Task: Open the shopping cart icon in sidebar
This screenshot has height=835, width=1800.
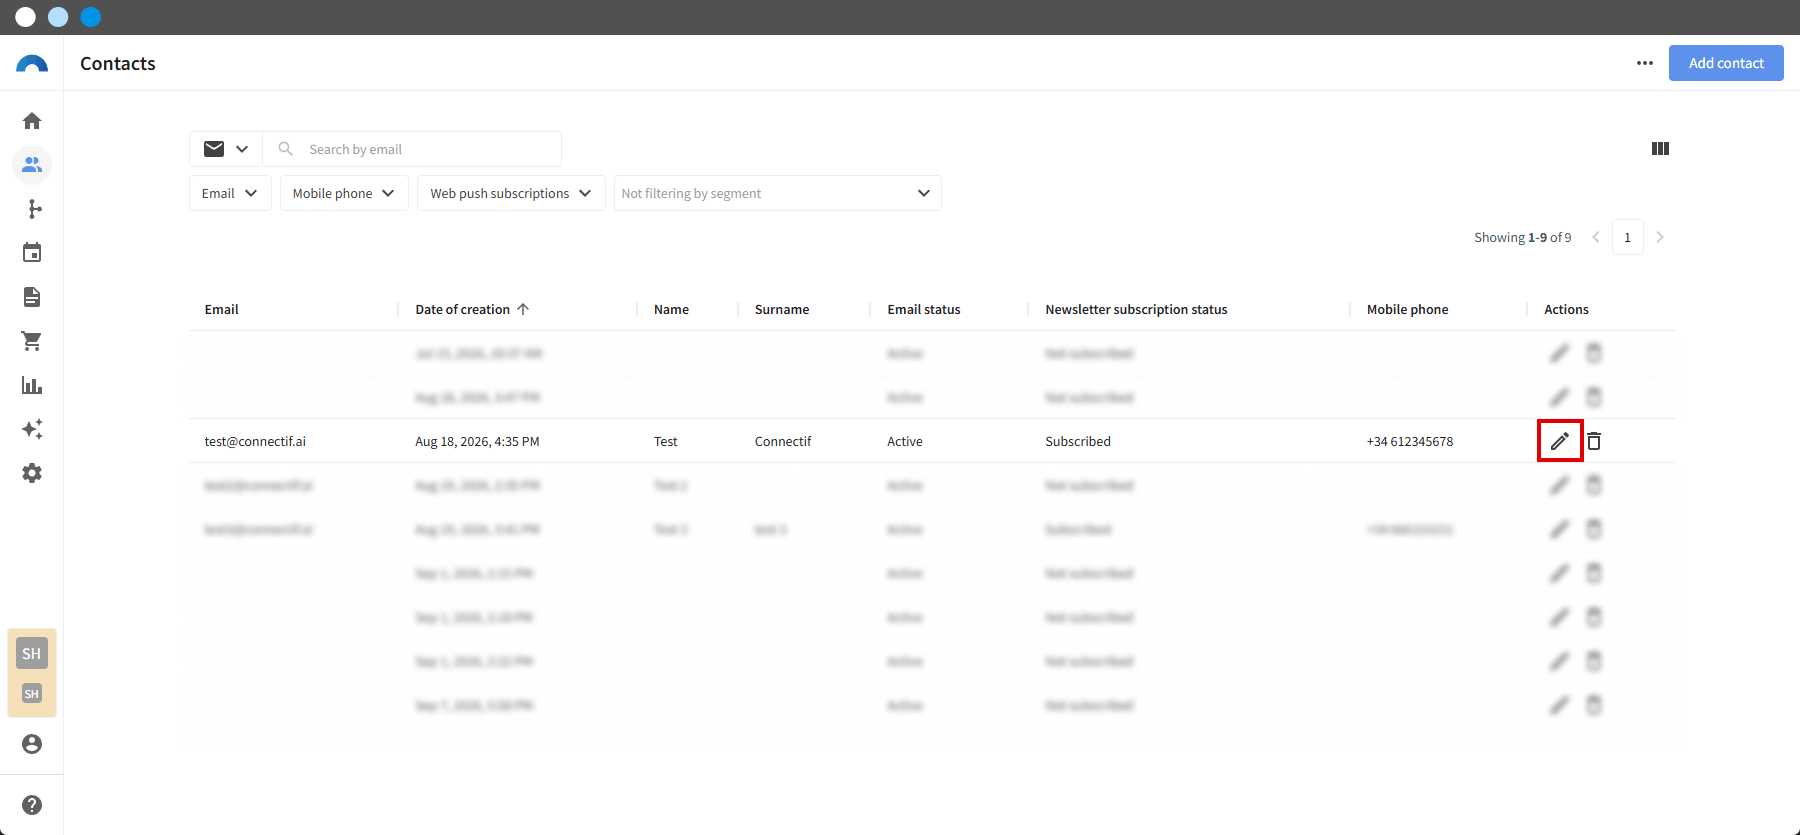Action: [x=32, y=341]
